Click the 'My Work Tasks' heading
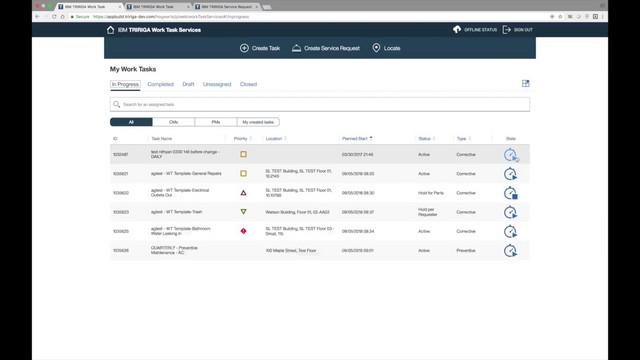640x360 pixels. coord(133,69)
